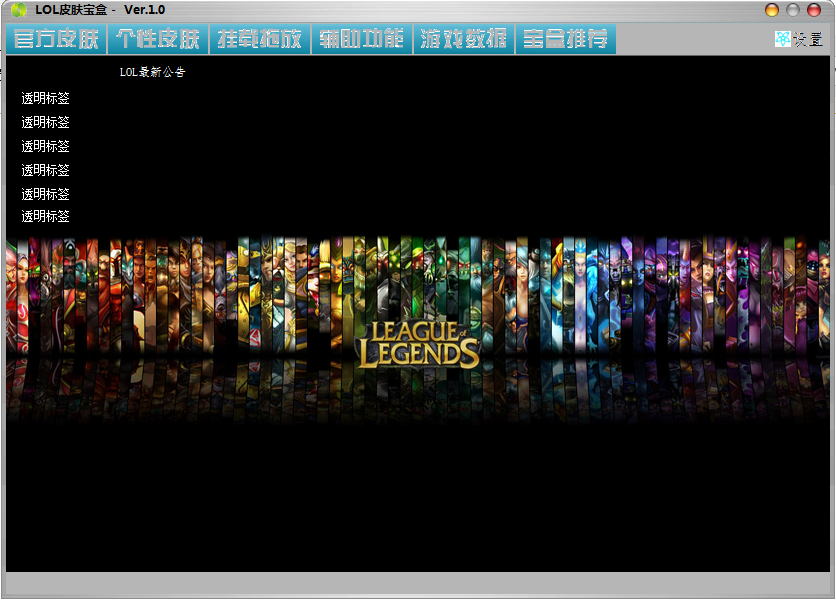
Task: Open the 辅助功能 tab
Action: pyautogui.click(x=361, y=39)
